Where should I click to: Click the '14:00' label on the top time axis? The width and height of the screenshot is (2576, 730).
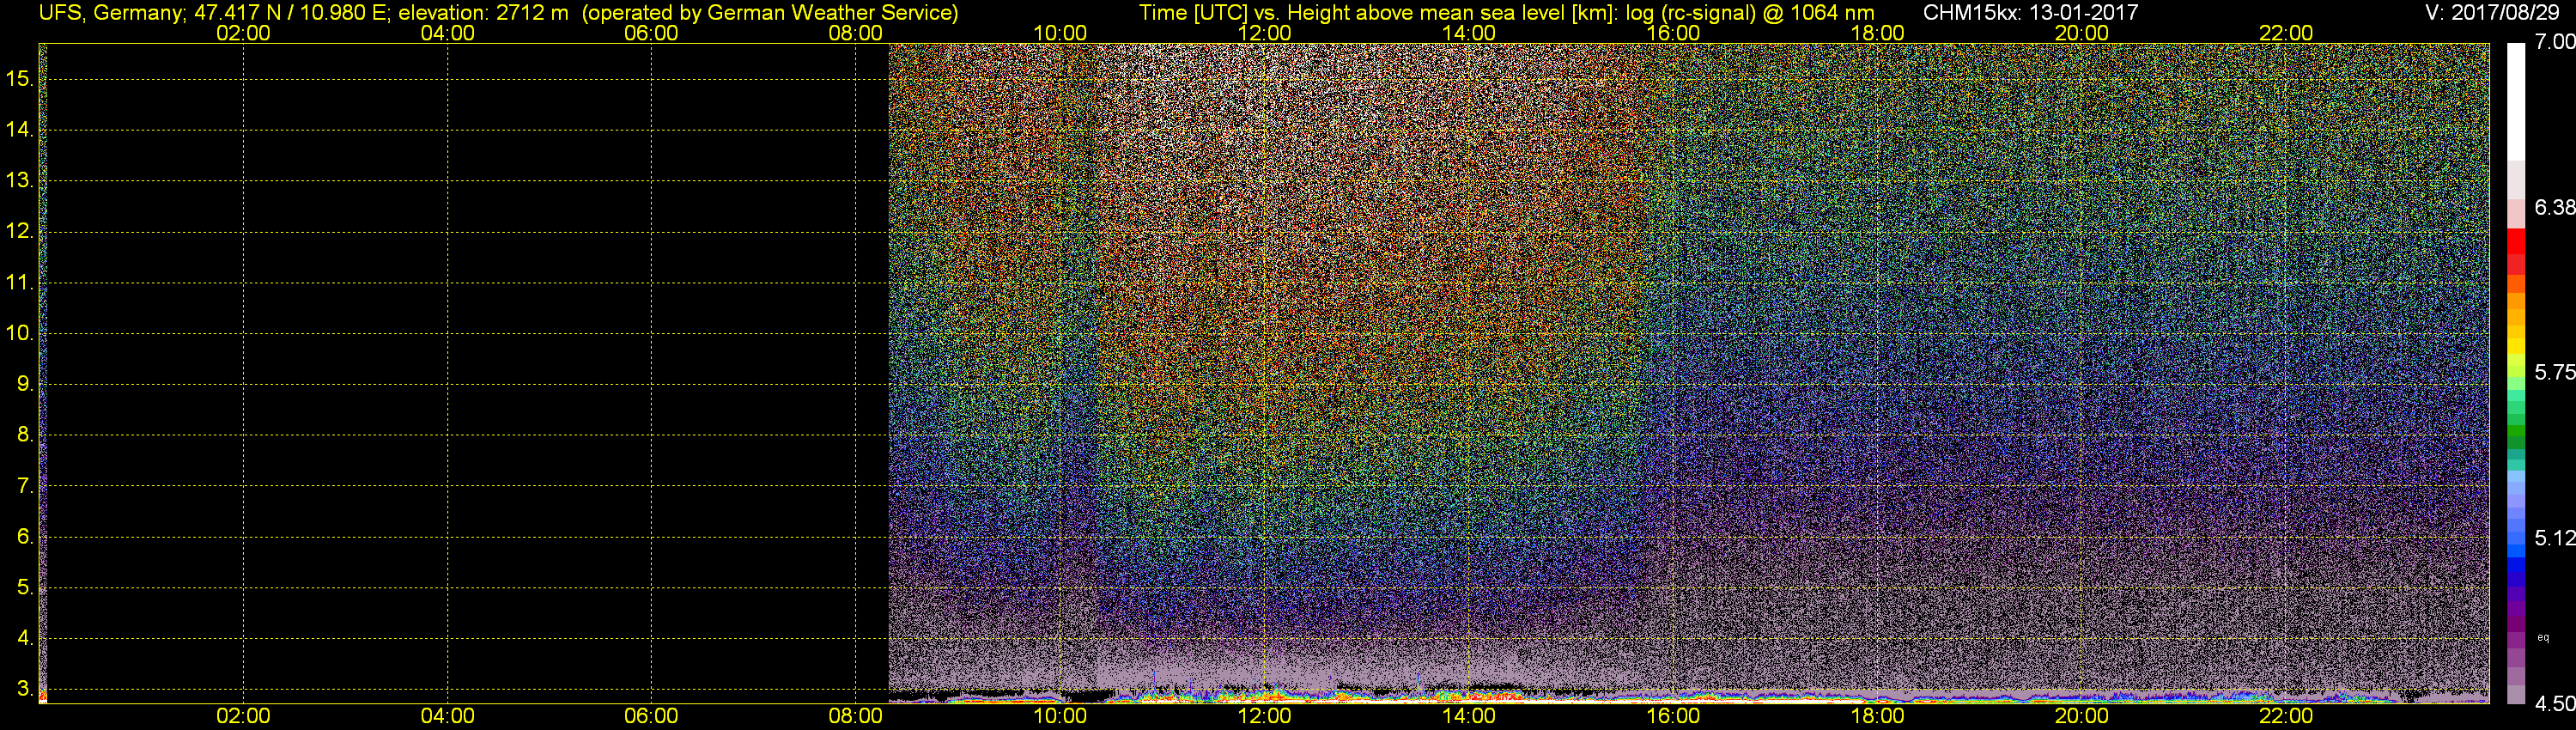coord(1468,33)
